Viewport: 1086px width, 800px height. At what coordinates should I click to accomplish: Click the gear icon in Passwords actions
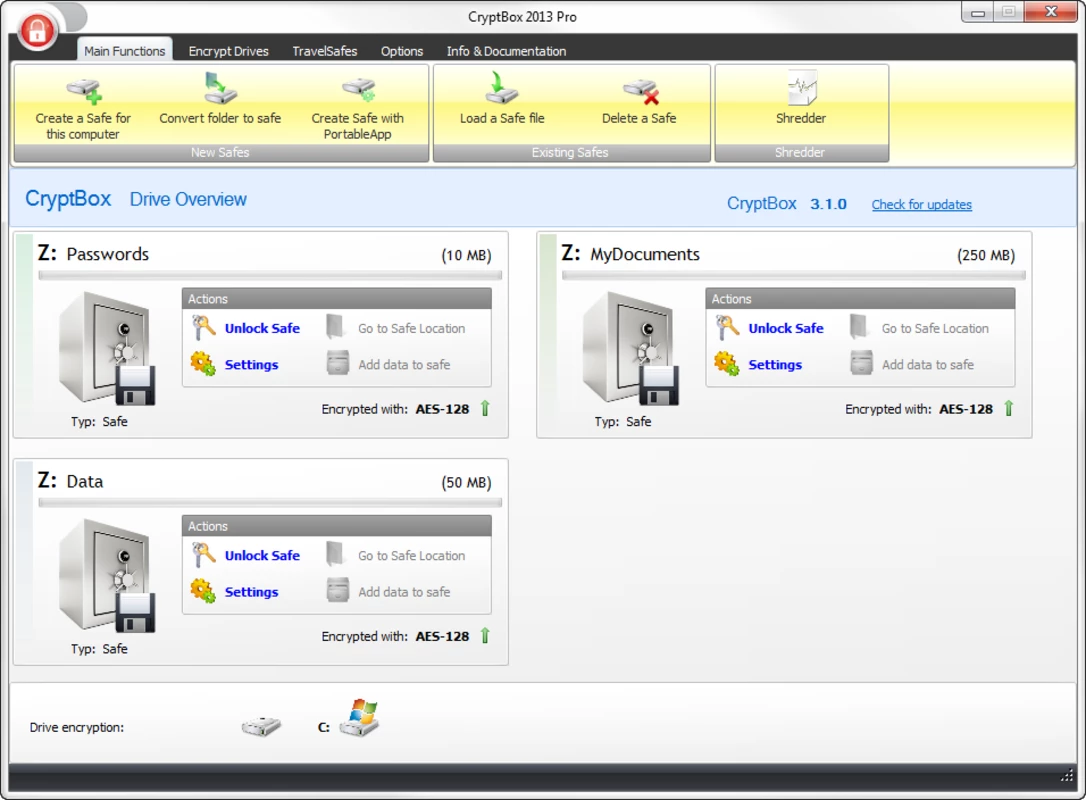203,364
